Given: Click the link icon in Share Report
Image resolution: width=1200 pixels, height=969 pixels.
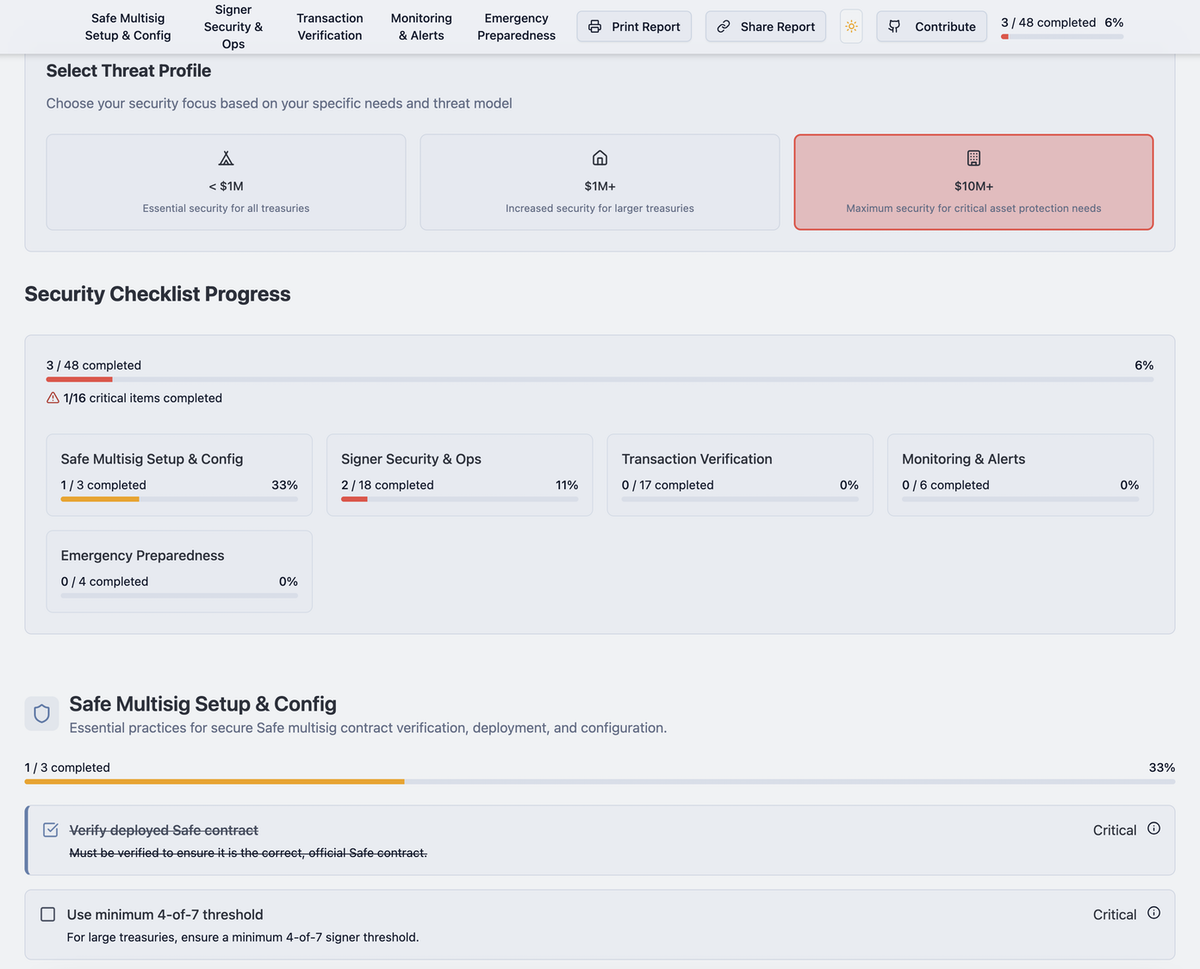Looking at the screenshot, I should pyautogui.click(x=723, y=27).
